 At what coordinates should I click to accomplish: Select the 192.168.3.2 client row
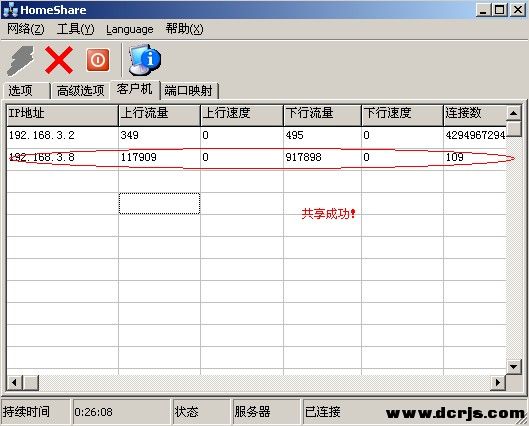(256, 136)
